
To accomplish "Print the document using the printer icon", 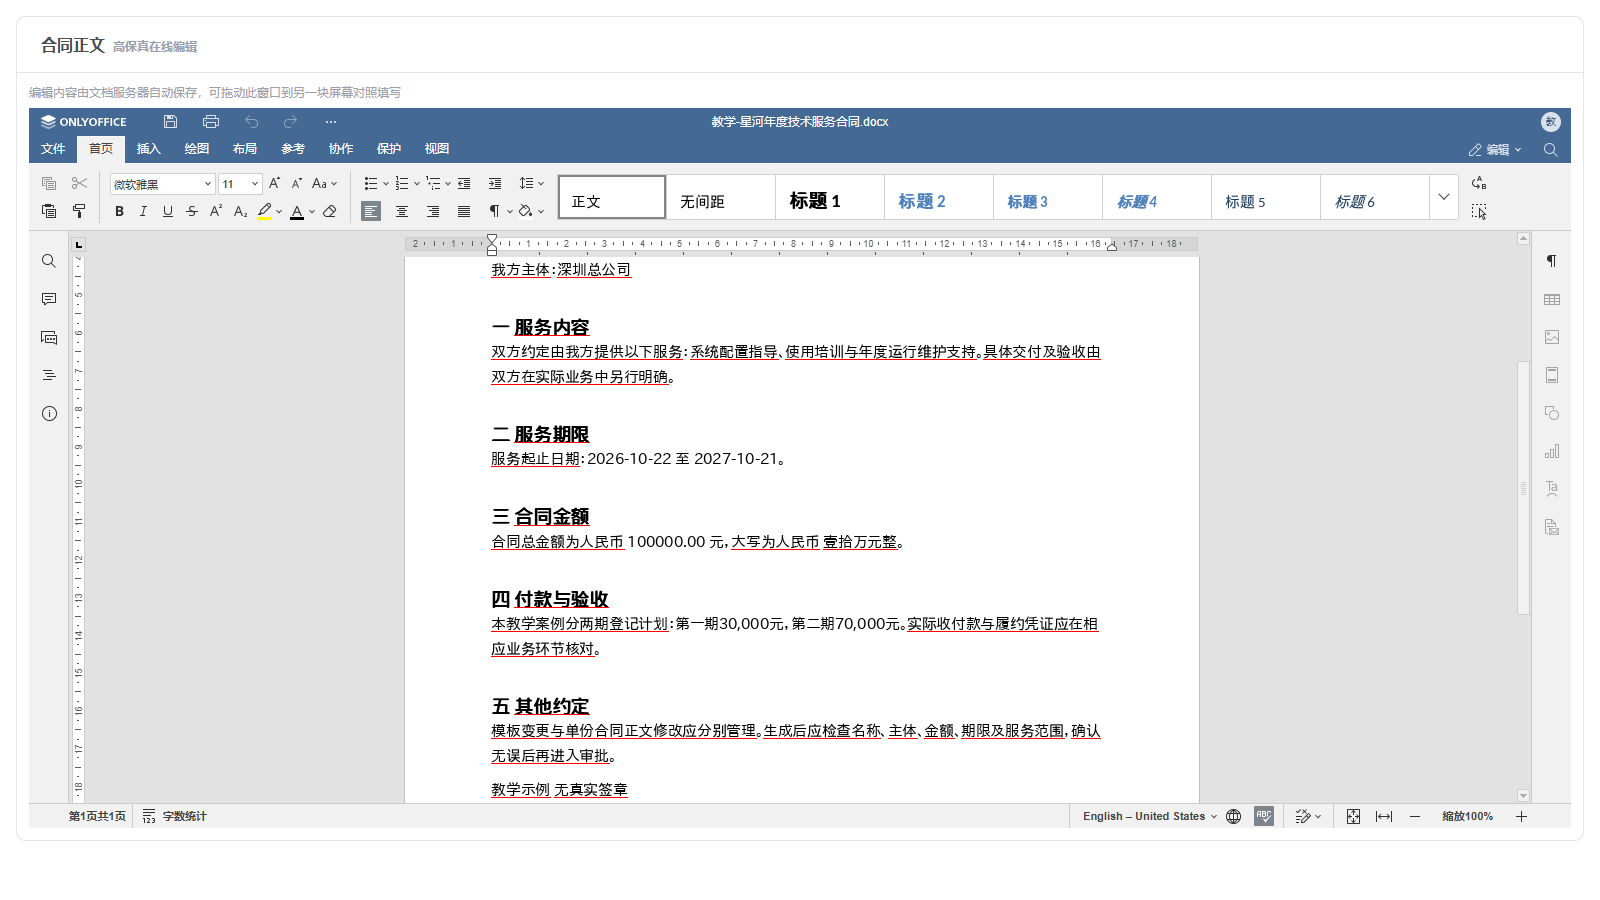I will (210, 122).
